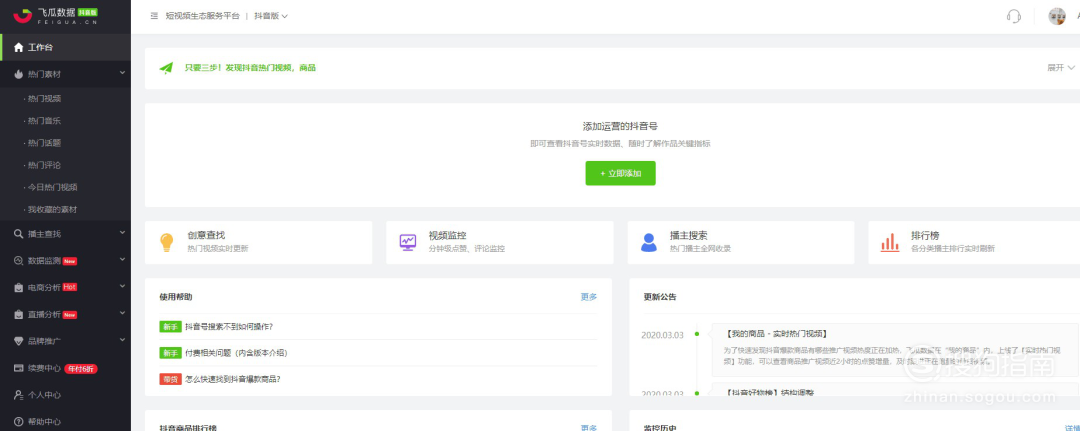Open customer service headset icon

point(1013,16)
